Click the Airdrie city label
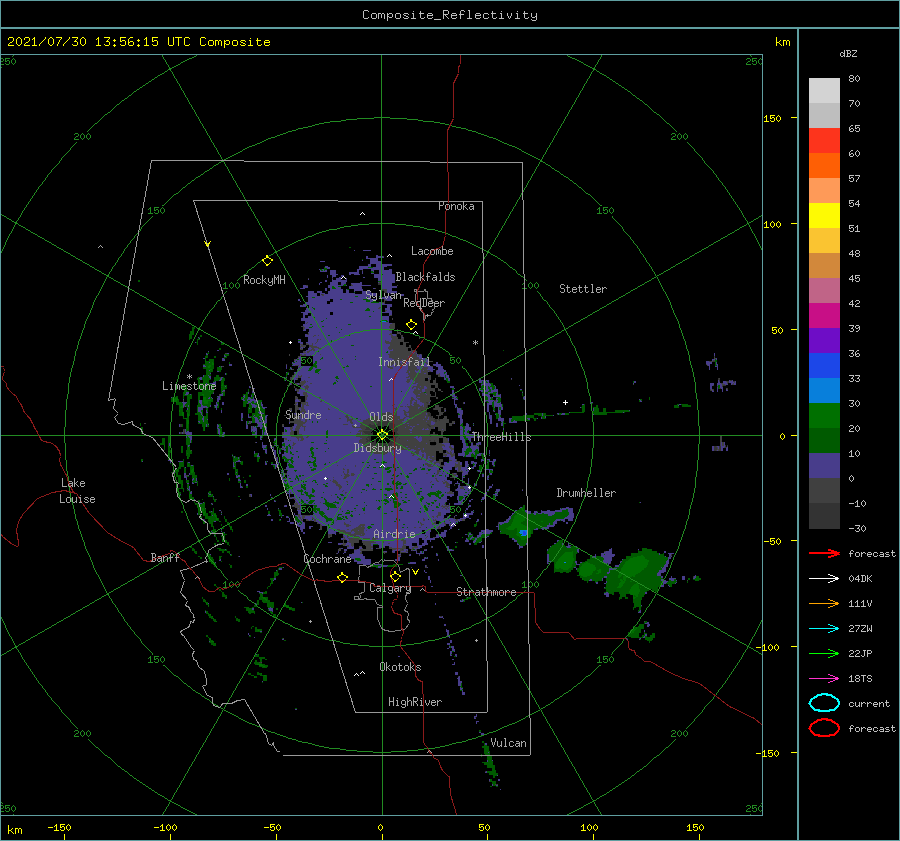The width and height of the screenshot is (900, 841). tap(394, 534)
